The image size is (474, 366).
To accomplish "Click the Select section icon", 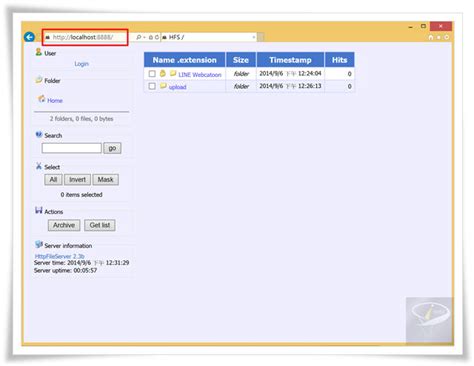I will pyautogui.click(x=39, y=166).
